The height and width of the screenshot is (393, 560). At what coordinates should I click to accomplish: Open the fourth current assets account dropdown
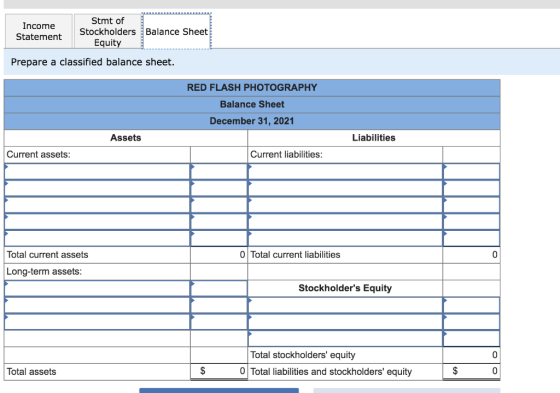pos(97,222)
